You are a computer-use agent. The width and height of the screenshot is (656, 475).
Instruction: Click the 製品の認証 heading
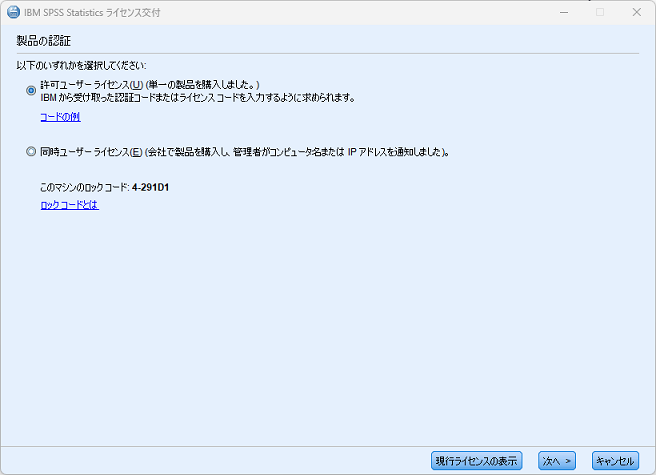click(44, 41)
